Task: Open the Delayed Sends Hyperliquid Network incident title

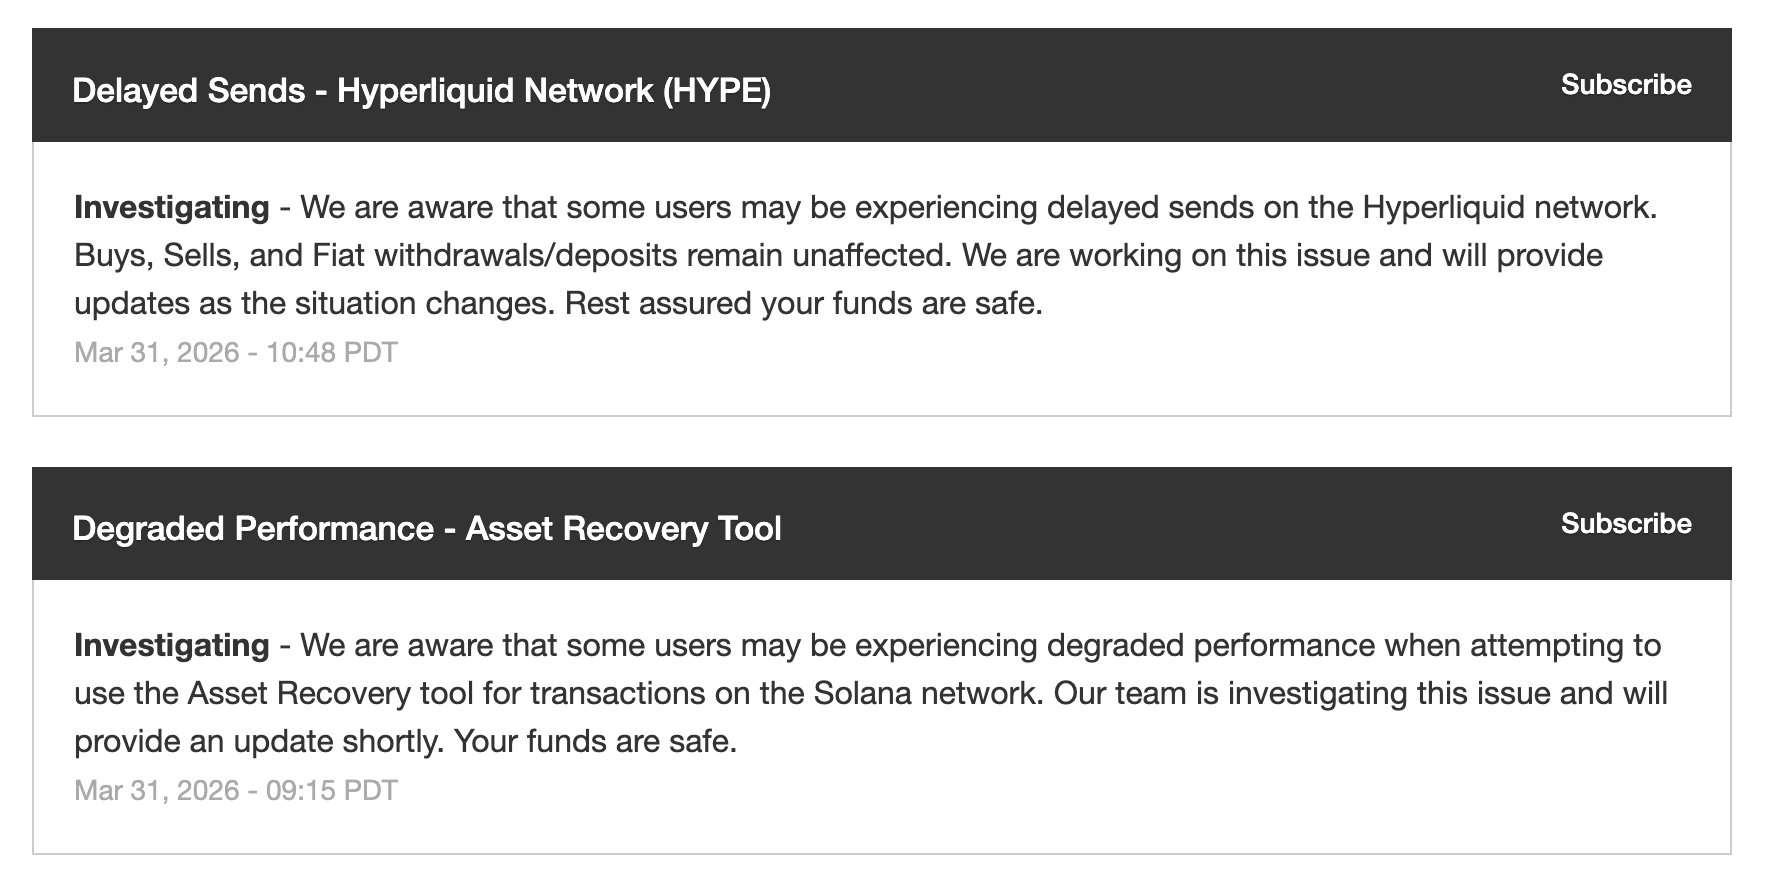Action: click(x=421, y=91)
